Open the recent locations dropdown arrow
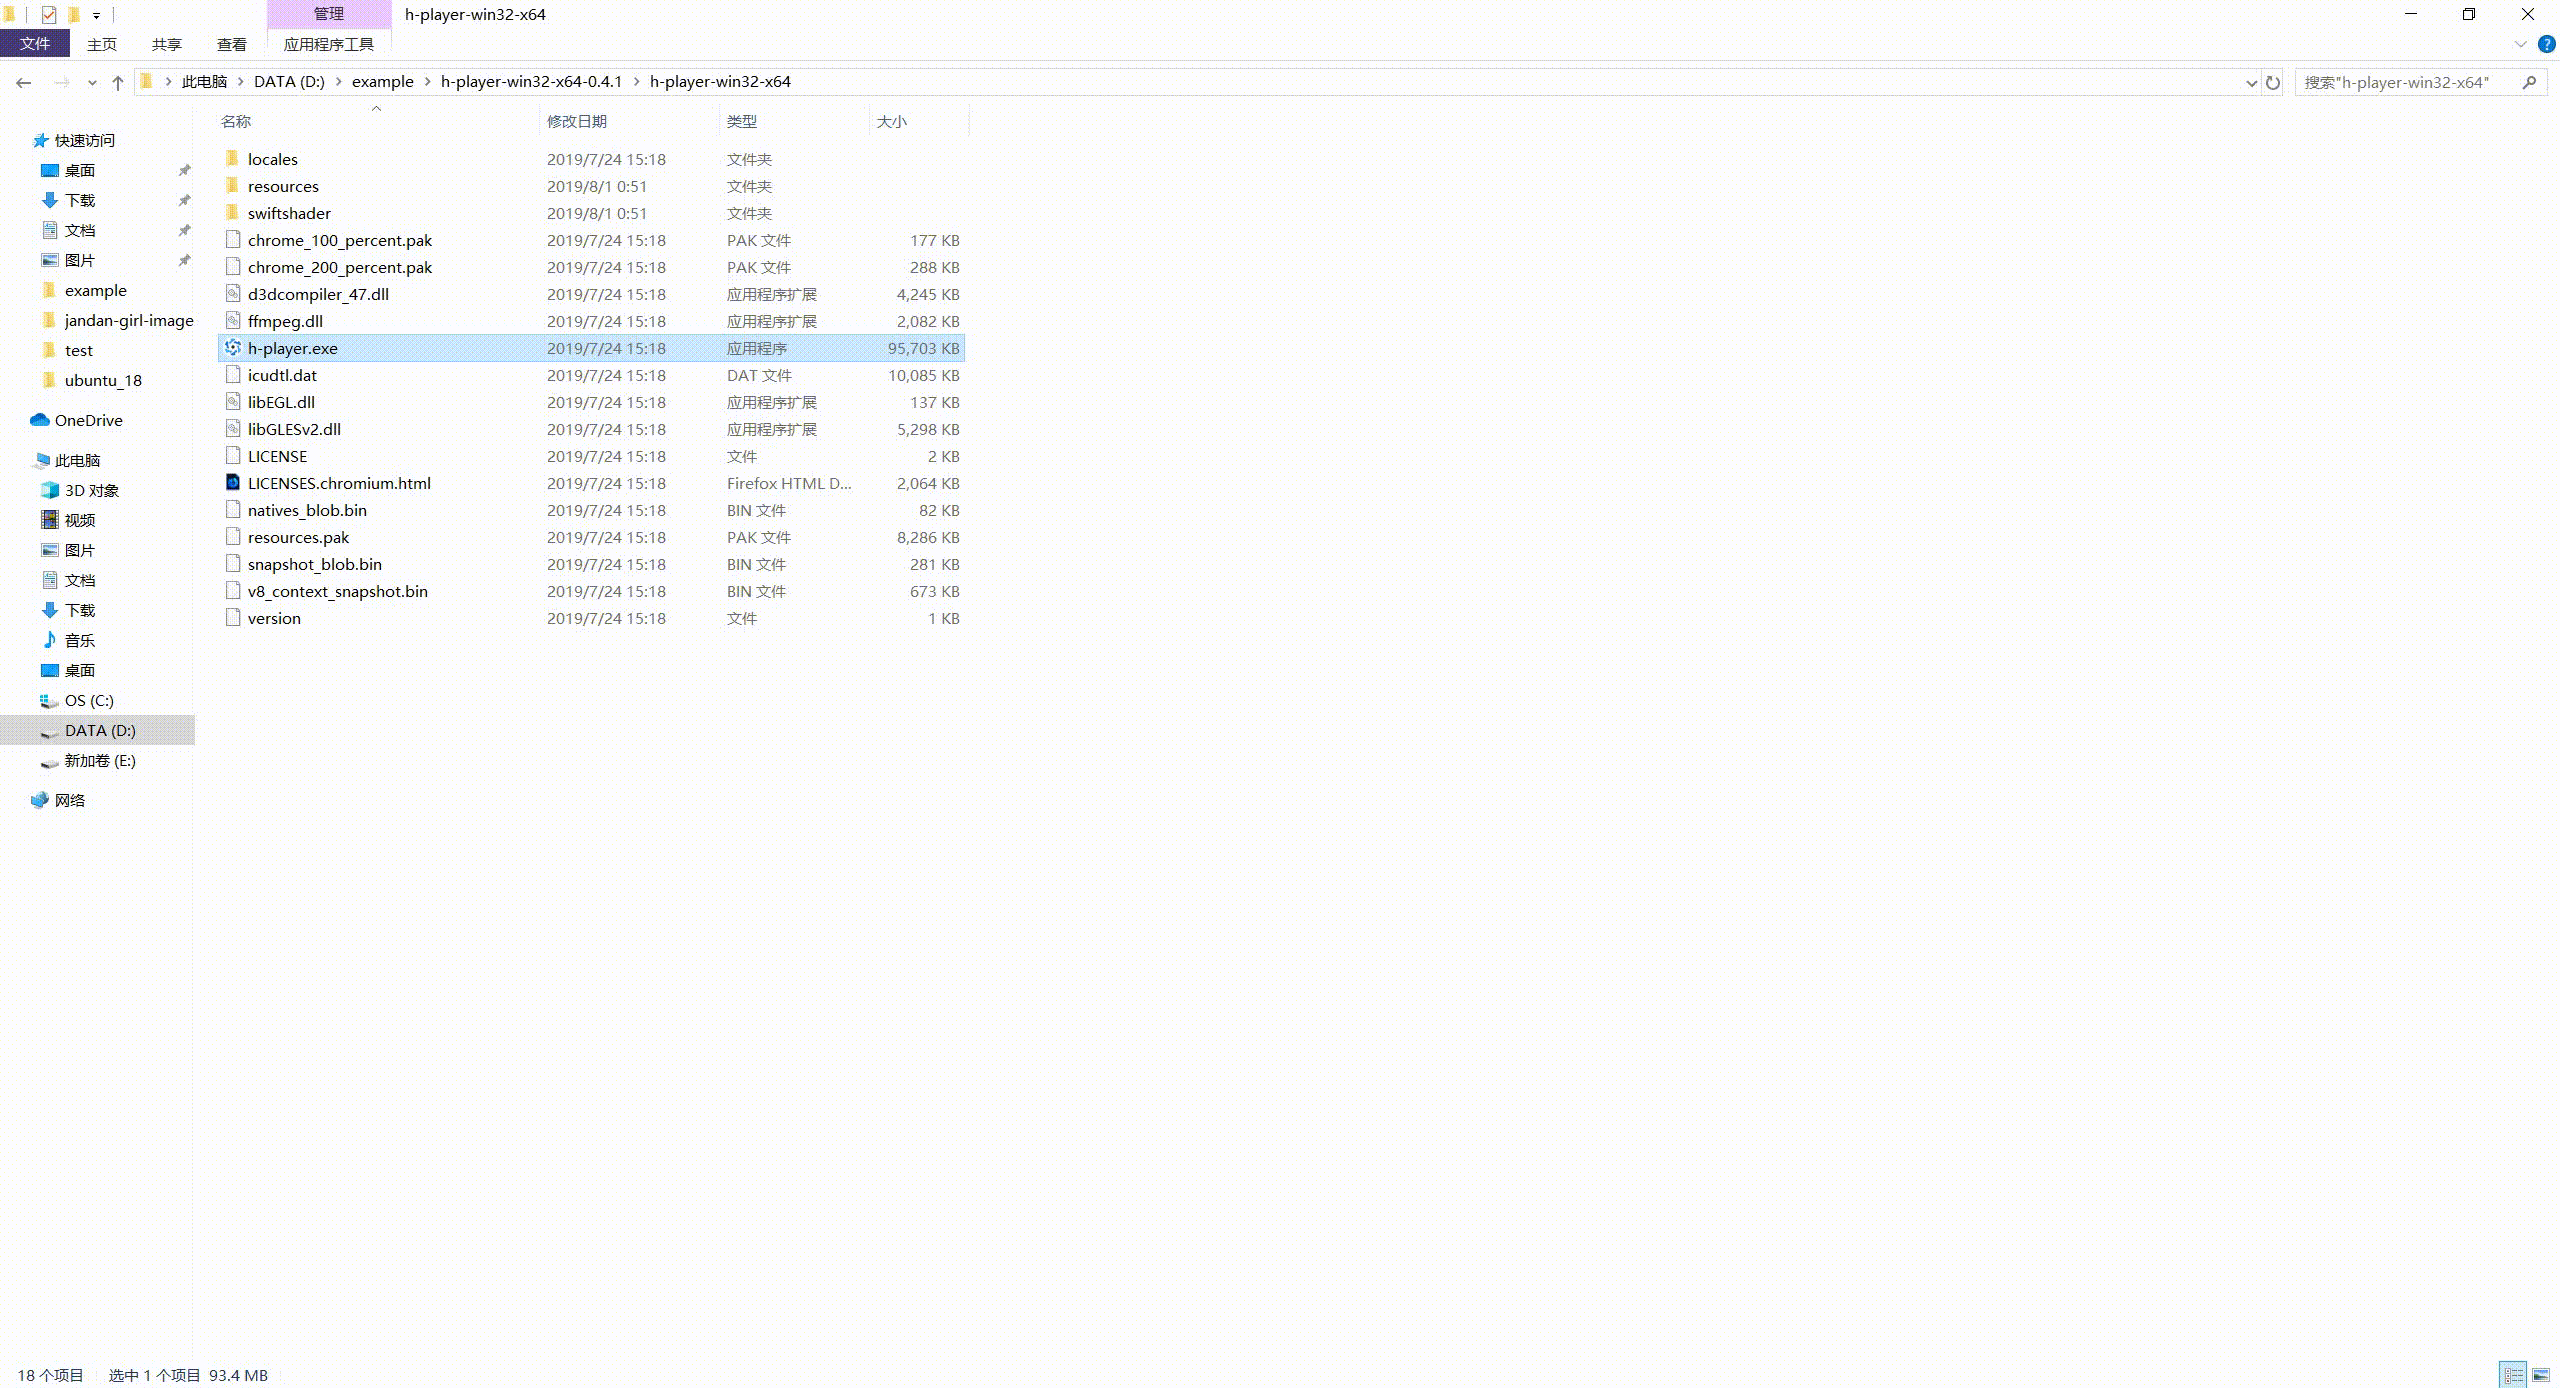The height and width of the screenshot is (1388, 2560). tap(92, 82)
